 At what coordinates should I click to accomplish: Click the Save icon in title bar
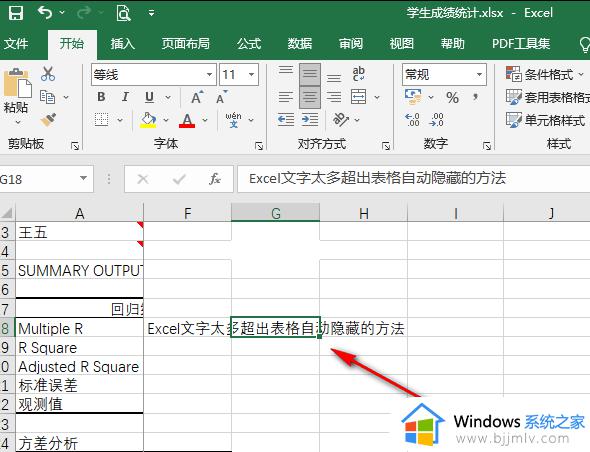tap(16, 13)
